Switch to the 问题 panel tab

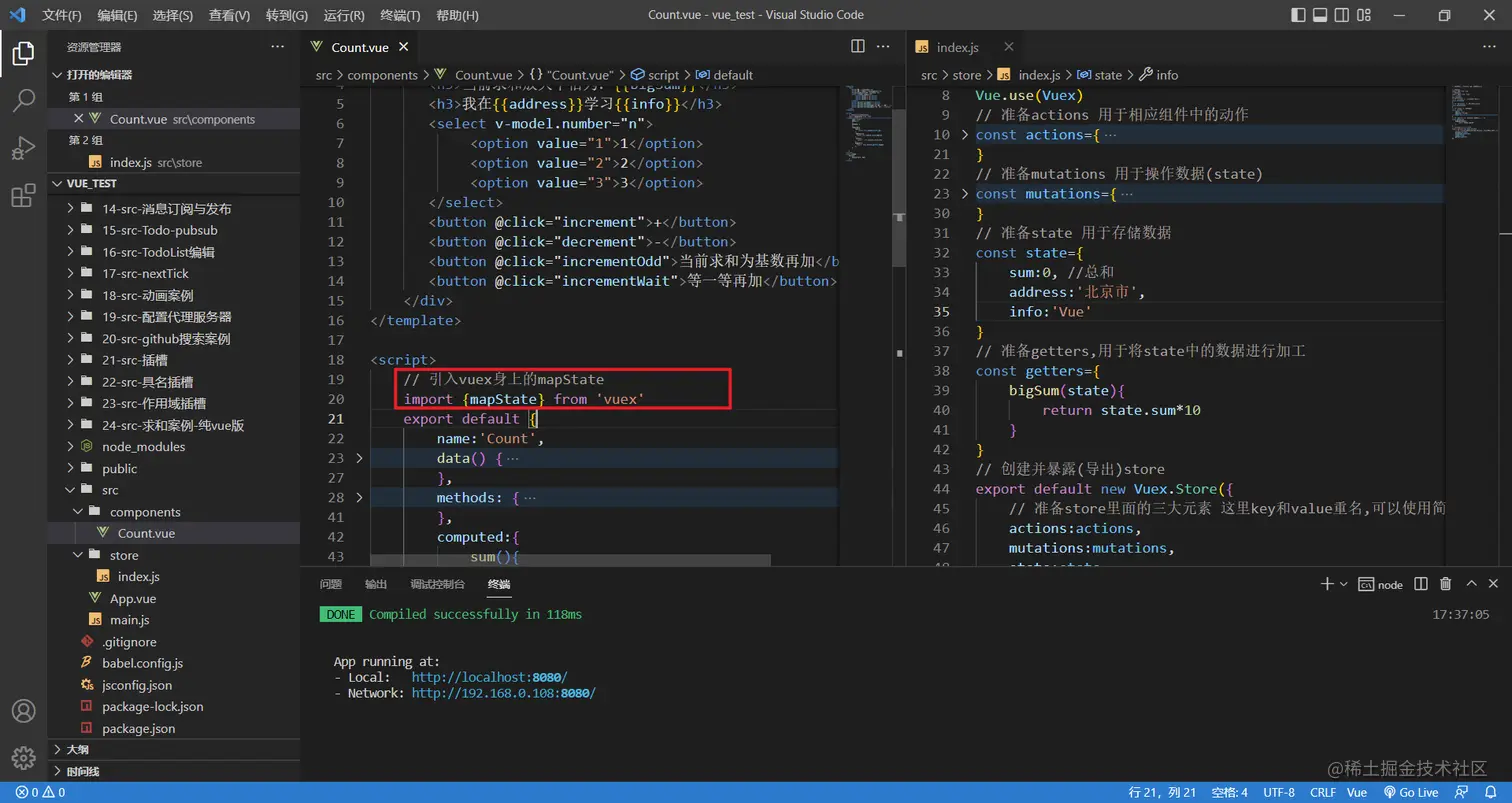click(x=331, y=584)
